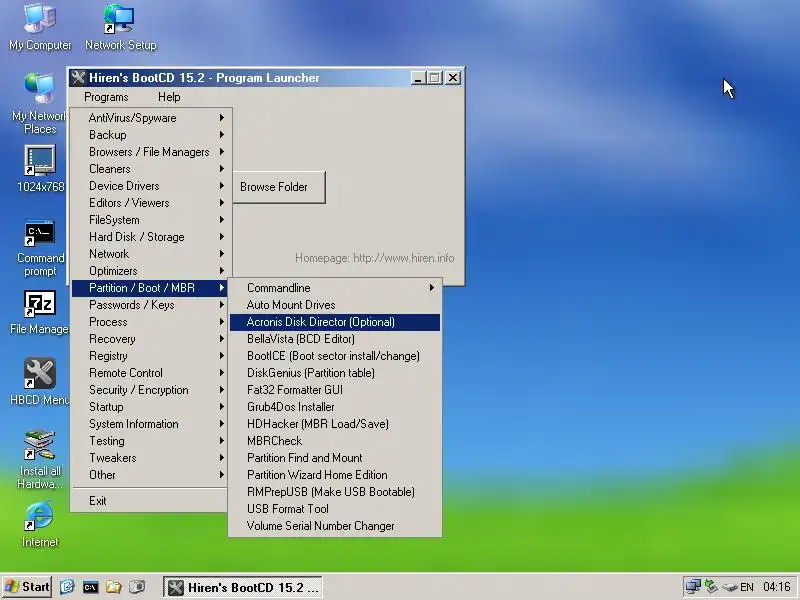Click Install all Hardware desktop icon
800x600 pixels.
[40, 460]
